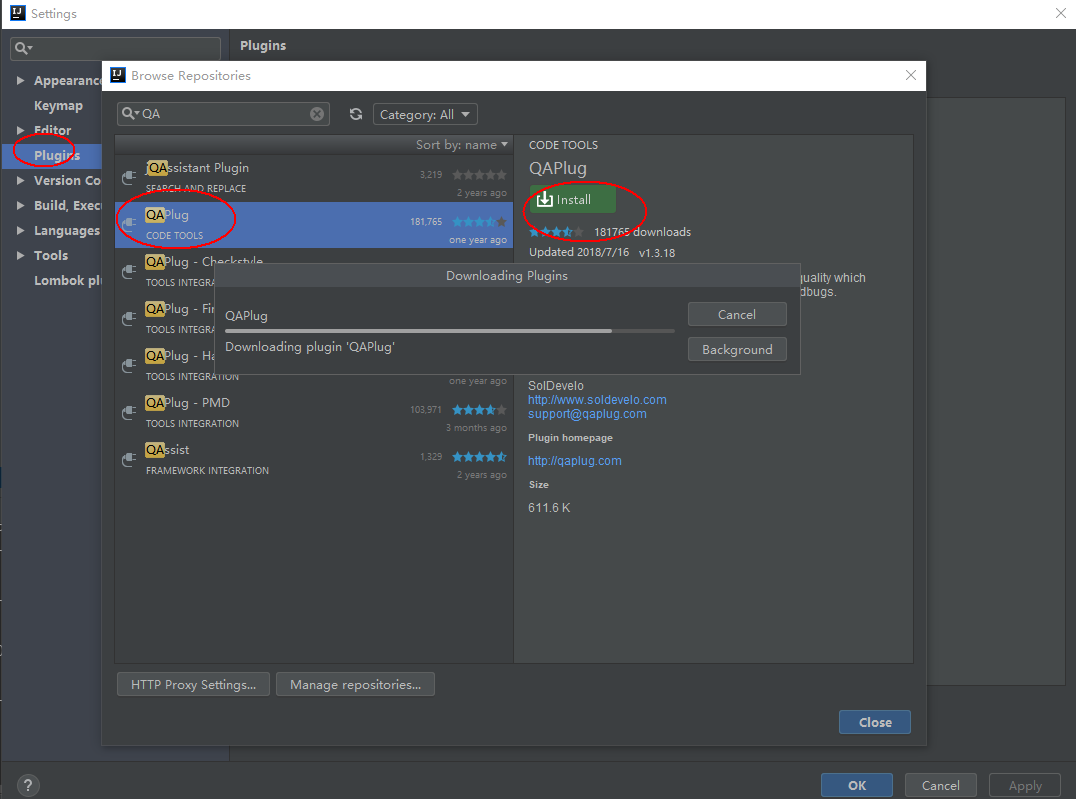The width and height of the screenshot is (1076, 799).
Task: Expand the Editor settings node
Action: coord(21,130)
